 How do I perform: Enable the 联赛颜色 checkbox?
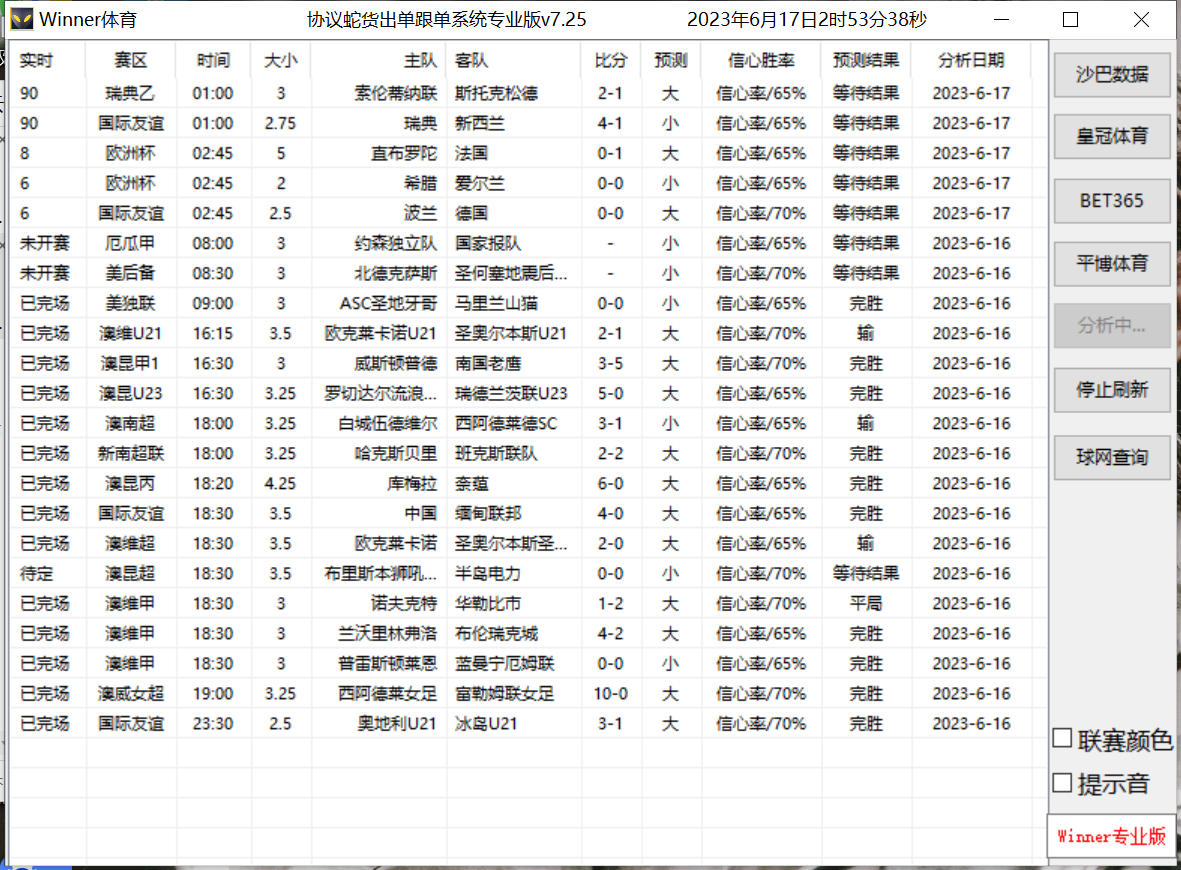[1062, 738]
